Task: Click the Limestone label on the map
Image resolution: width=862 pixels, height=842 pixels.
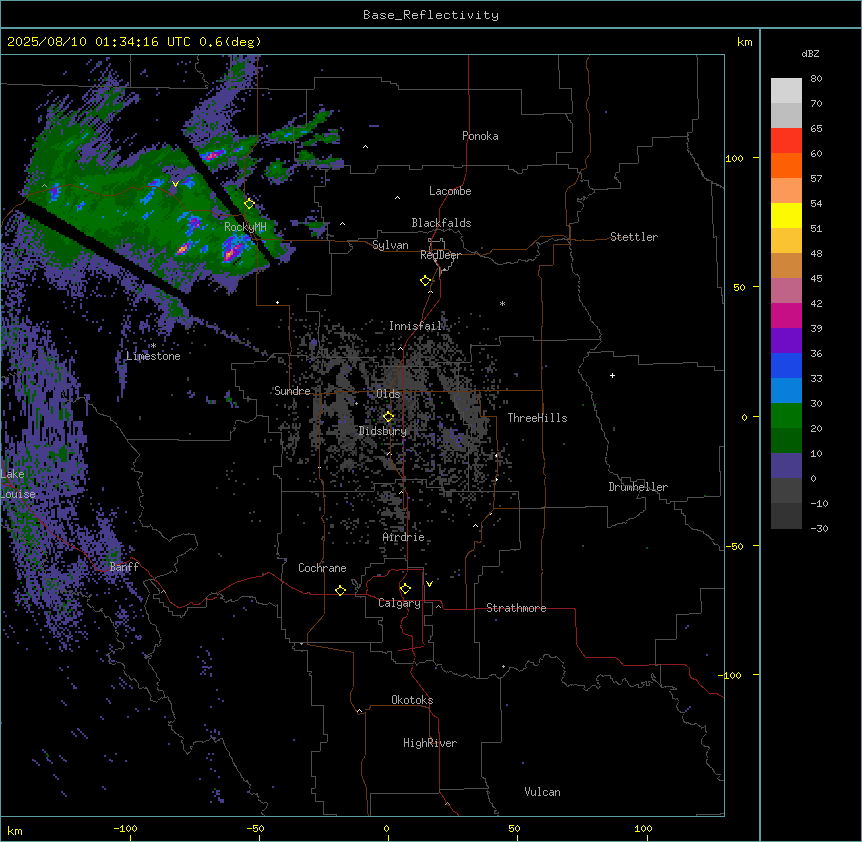Action: tap(153, 356)
